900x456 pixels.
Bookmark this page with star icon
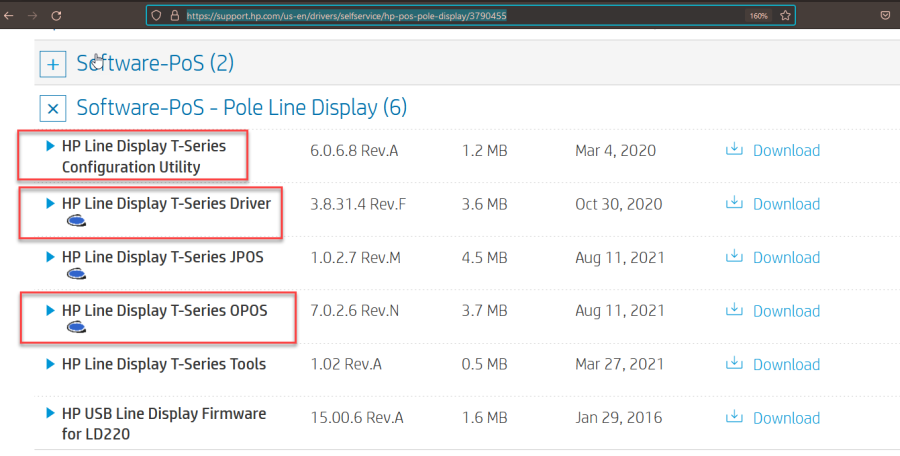[786, 16]
